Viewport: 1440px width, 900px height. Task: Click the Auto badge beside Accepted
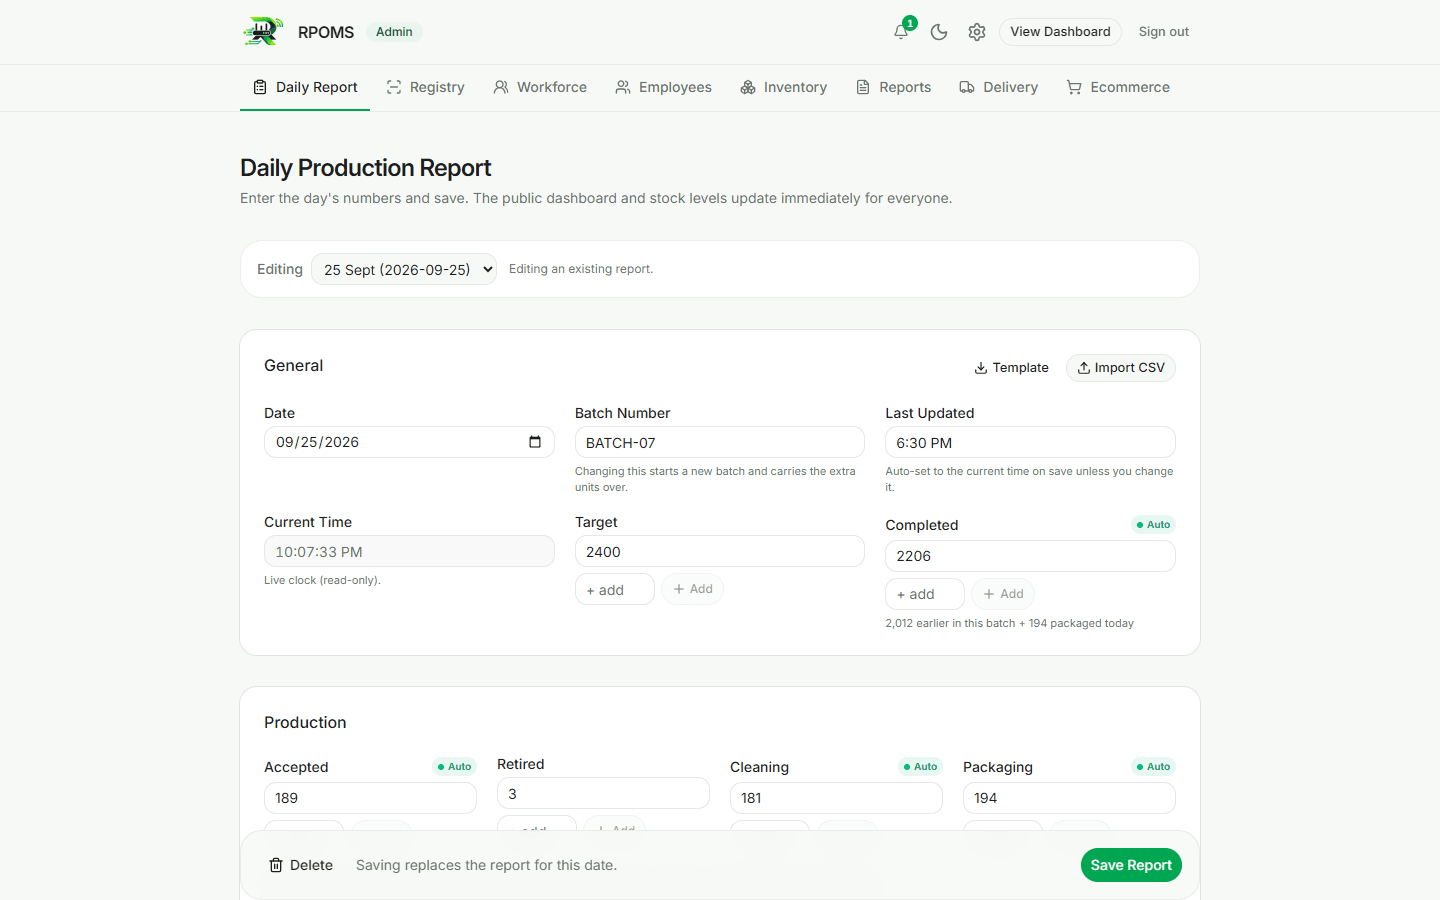(x=454, y=767)
